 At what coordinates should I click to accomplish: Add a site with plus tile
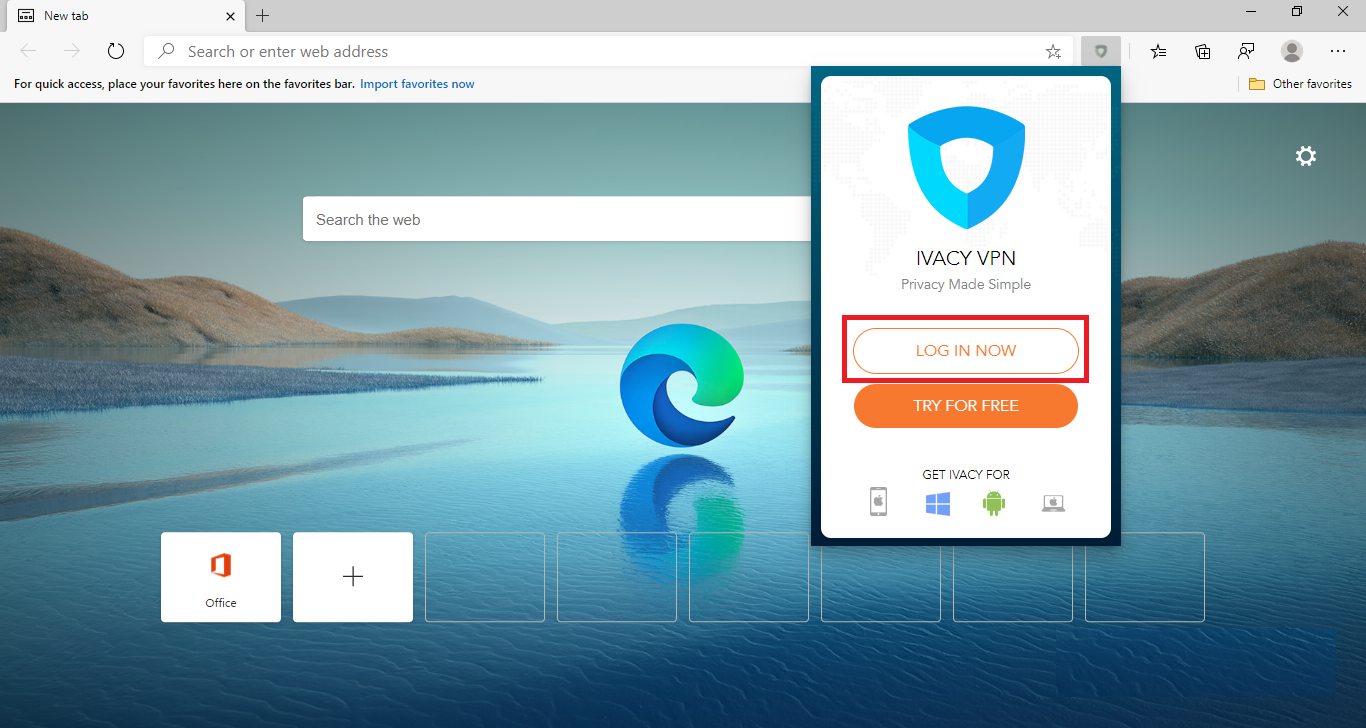pos(353,577)
